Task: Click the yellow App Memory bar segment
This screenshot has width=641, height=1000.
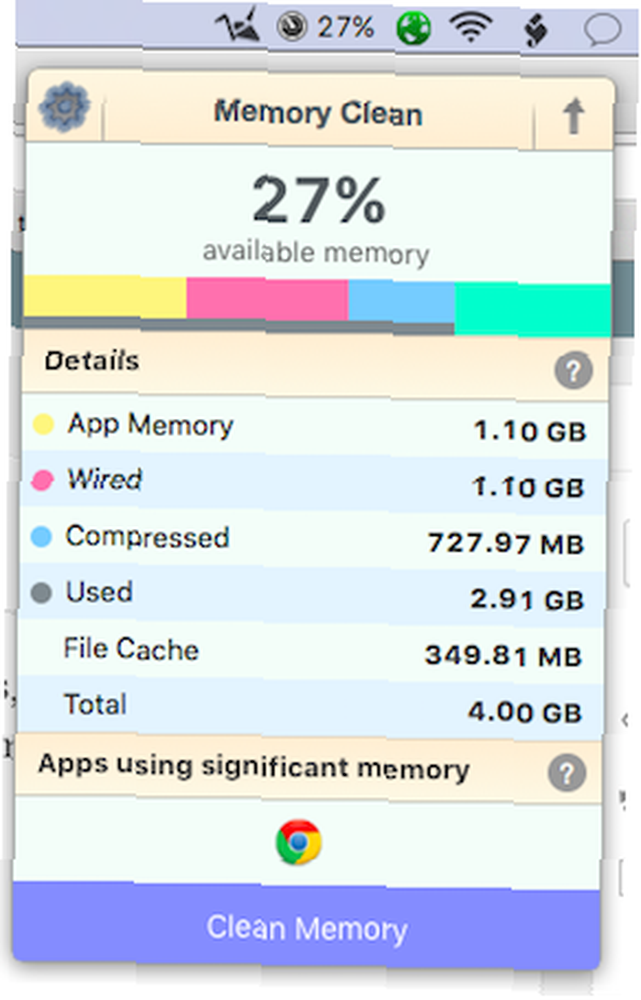Action: pos(105,297)
